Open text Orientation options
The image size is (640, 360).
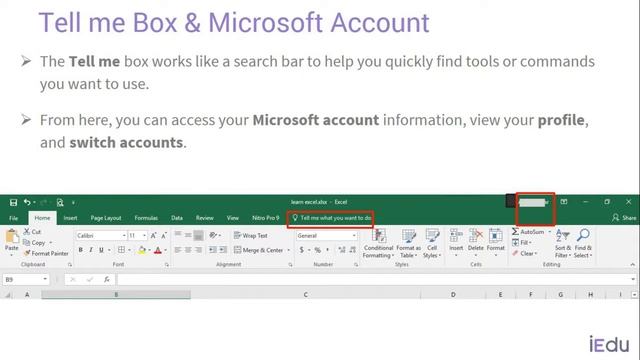point(214,235)
